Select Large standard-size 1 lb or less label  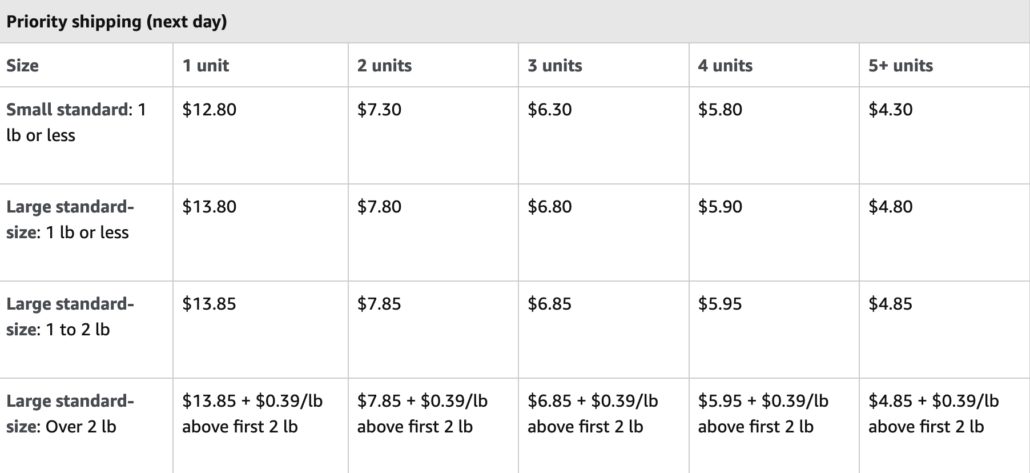(70, 219)
